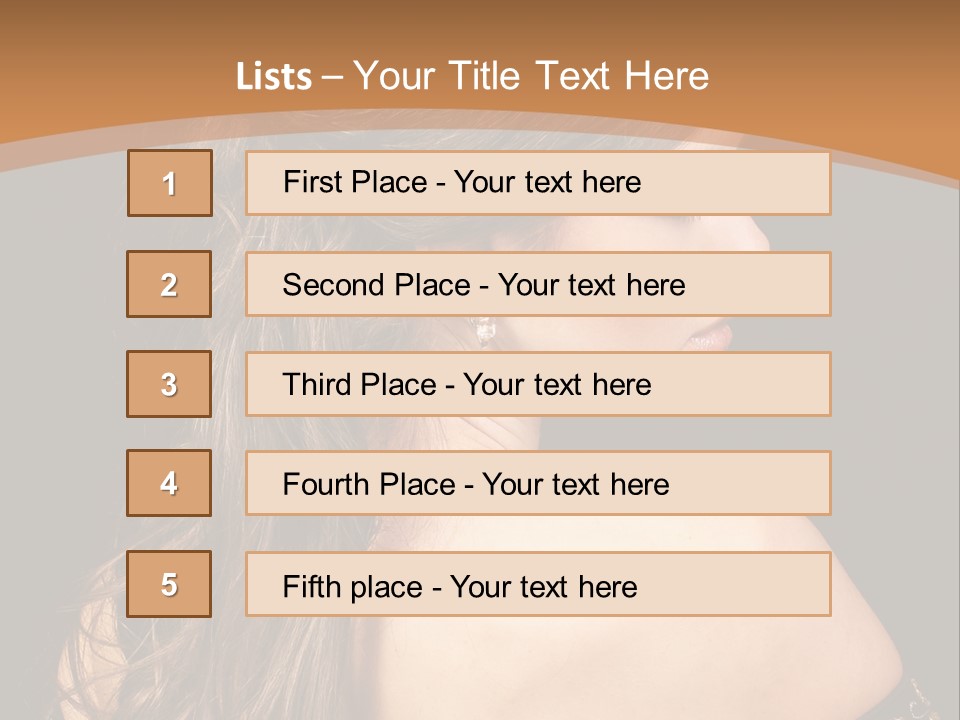Click the woman's nose tip in photo
960x720 pixels.
(764, 240)
